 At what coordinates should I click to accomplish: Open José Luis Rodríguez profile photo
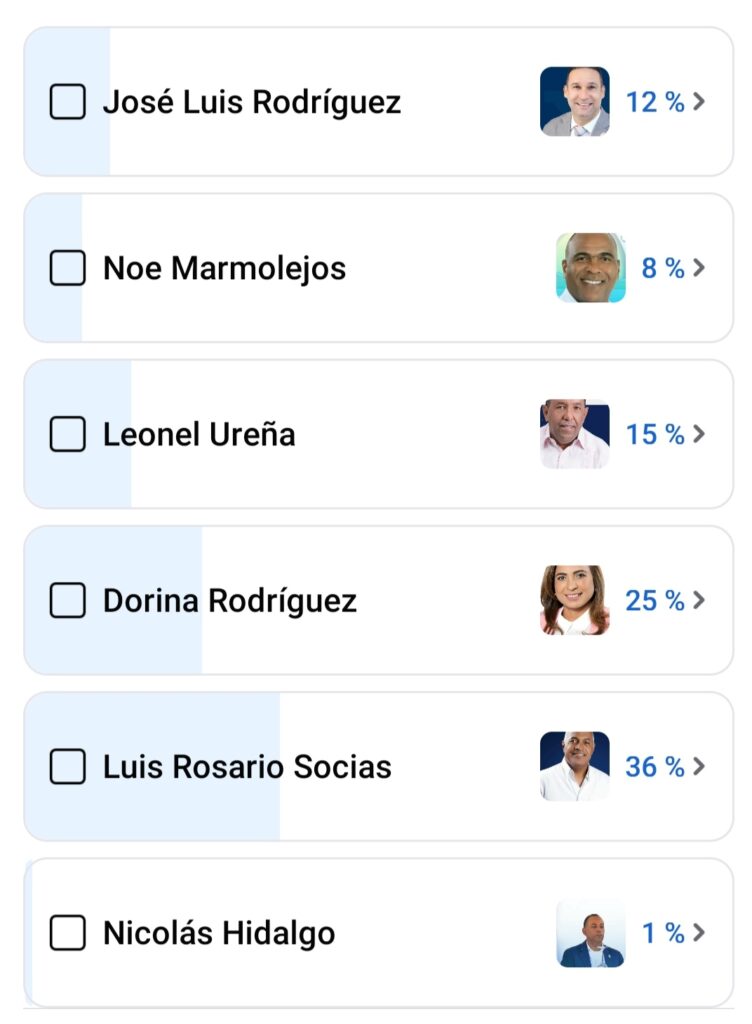pos(574,102)
